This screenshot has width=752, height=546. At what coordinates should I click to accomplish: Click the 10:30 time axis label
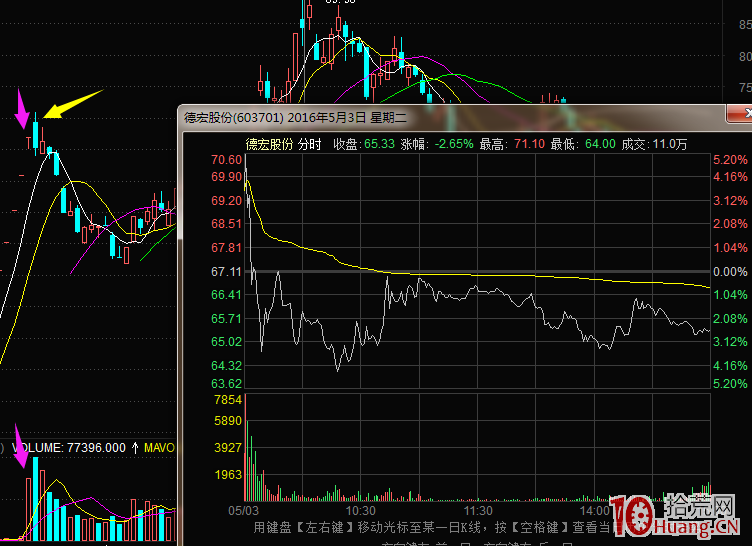coord(361,510)
